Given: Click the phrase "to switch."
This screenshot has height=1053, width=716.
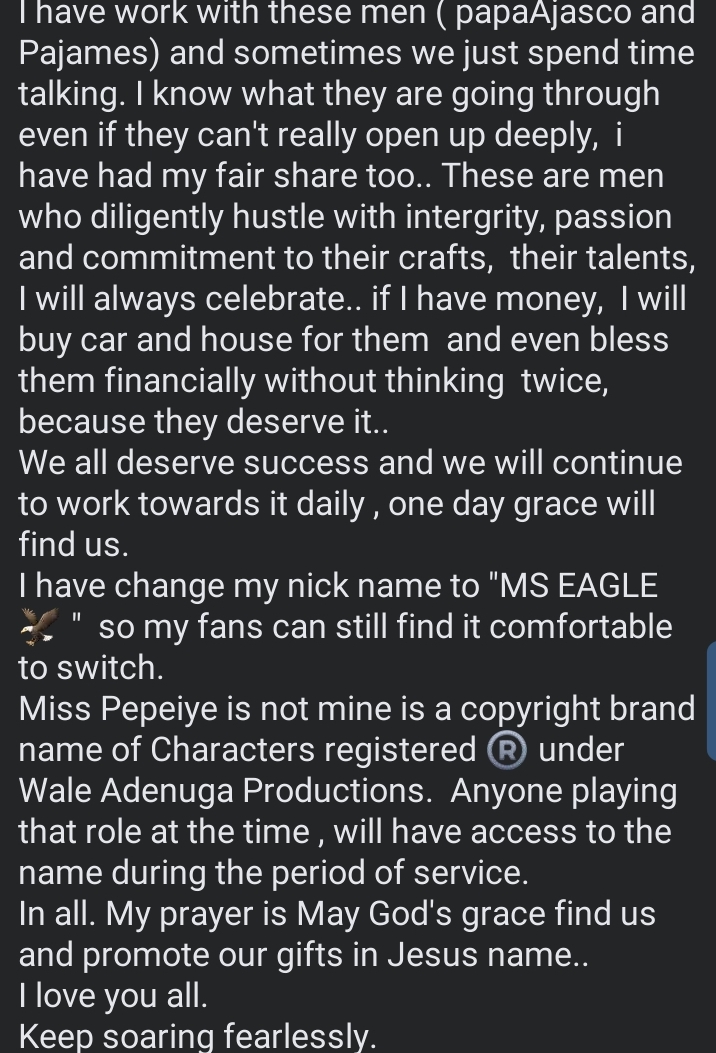Looking at the screenshot, I should (89, 668).
